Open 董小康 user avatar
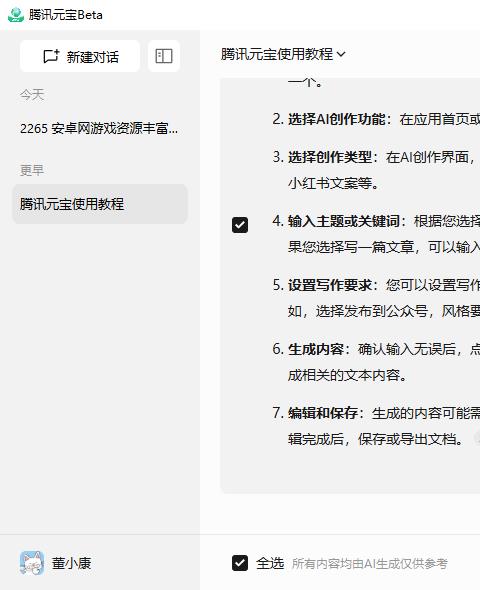The width and height of the screenshot is (480, 590). pyautogui.click(x=32, y=563)
